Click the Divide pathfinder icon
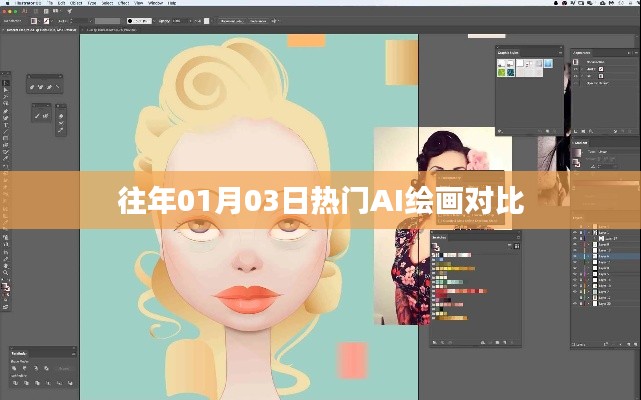Image resolution: width=641 pixels, height=400 pixels. pos(16,383)
